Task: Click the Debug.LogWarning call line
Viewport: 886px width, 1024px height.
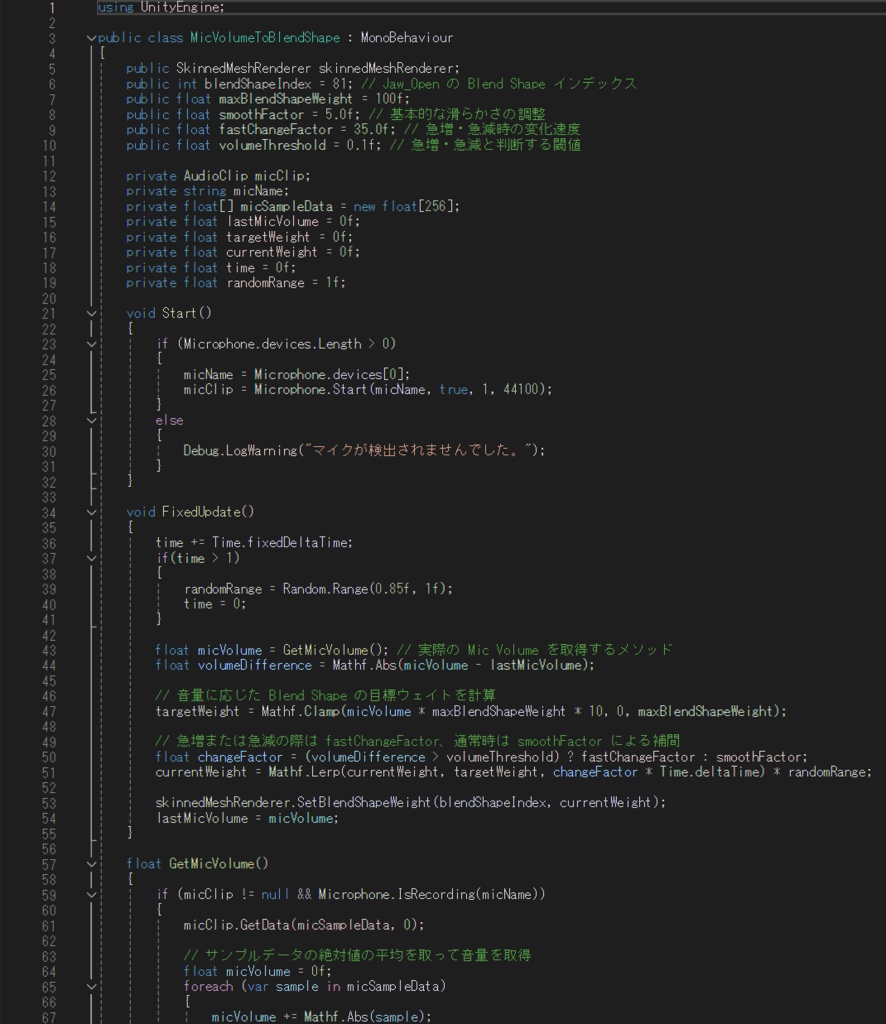Action: (x=364, y=451)
